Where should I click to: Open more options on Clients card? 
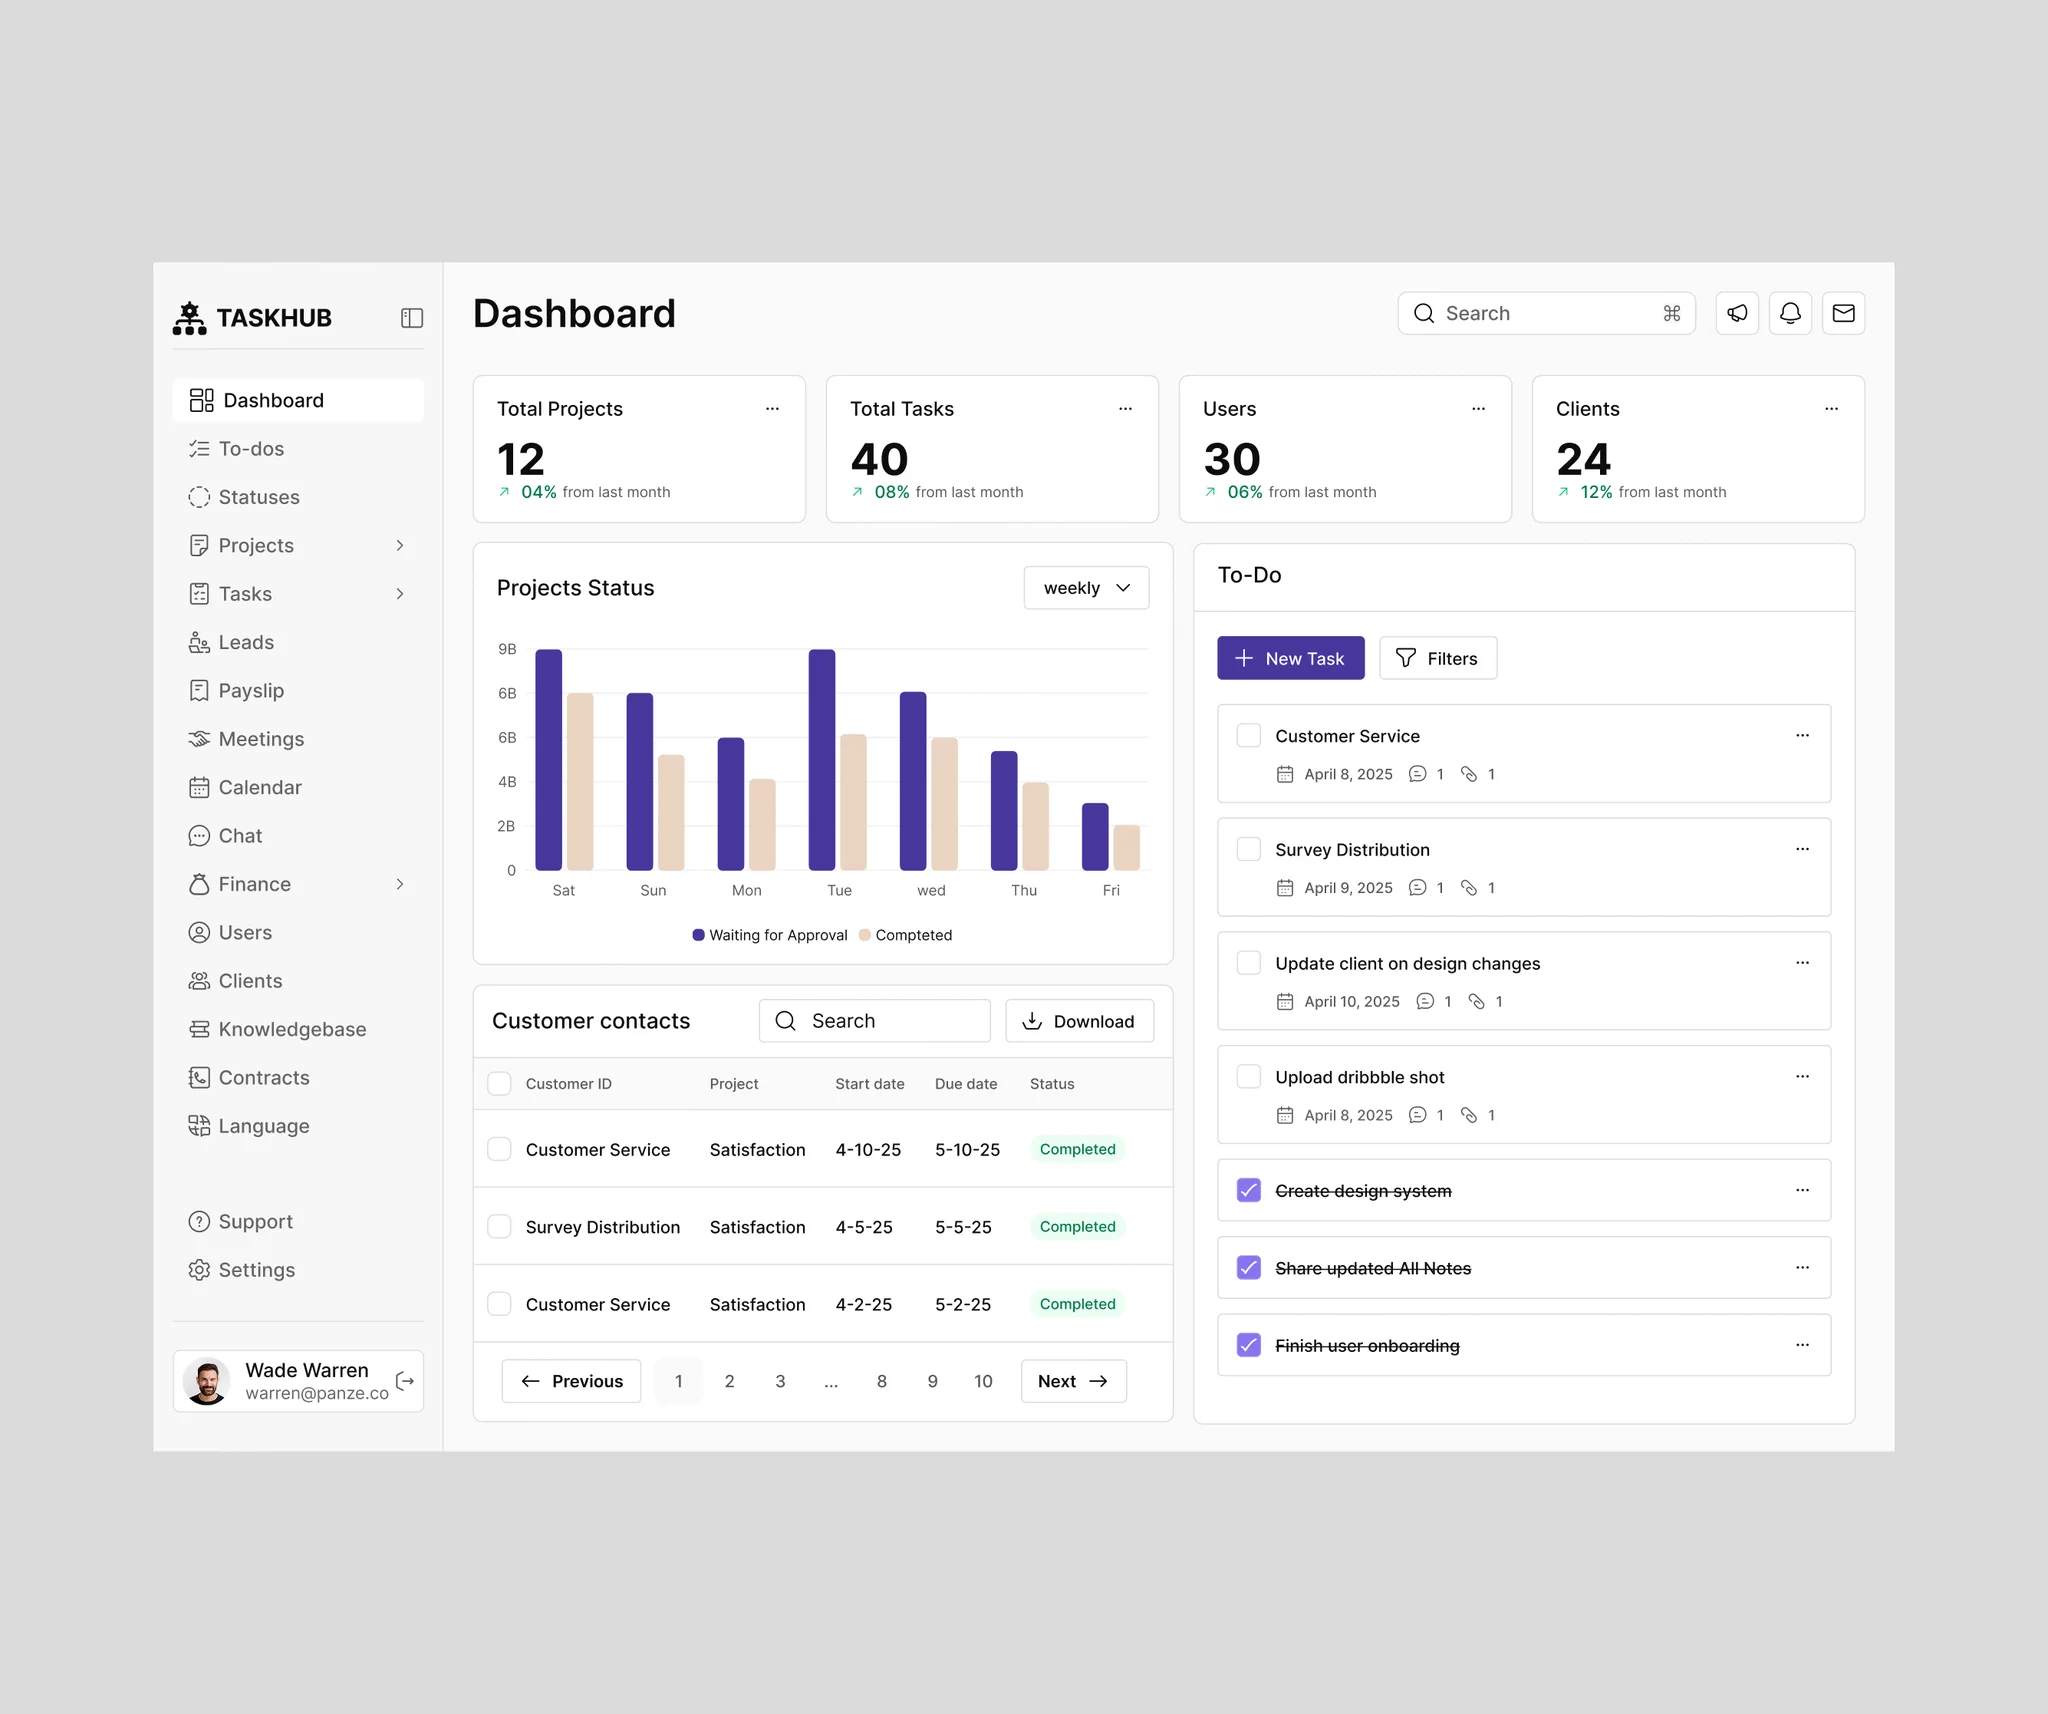[1831, 408]
